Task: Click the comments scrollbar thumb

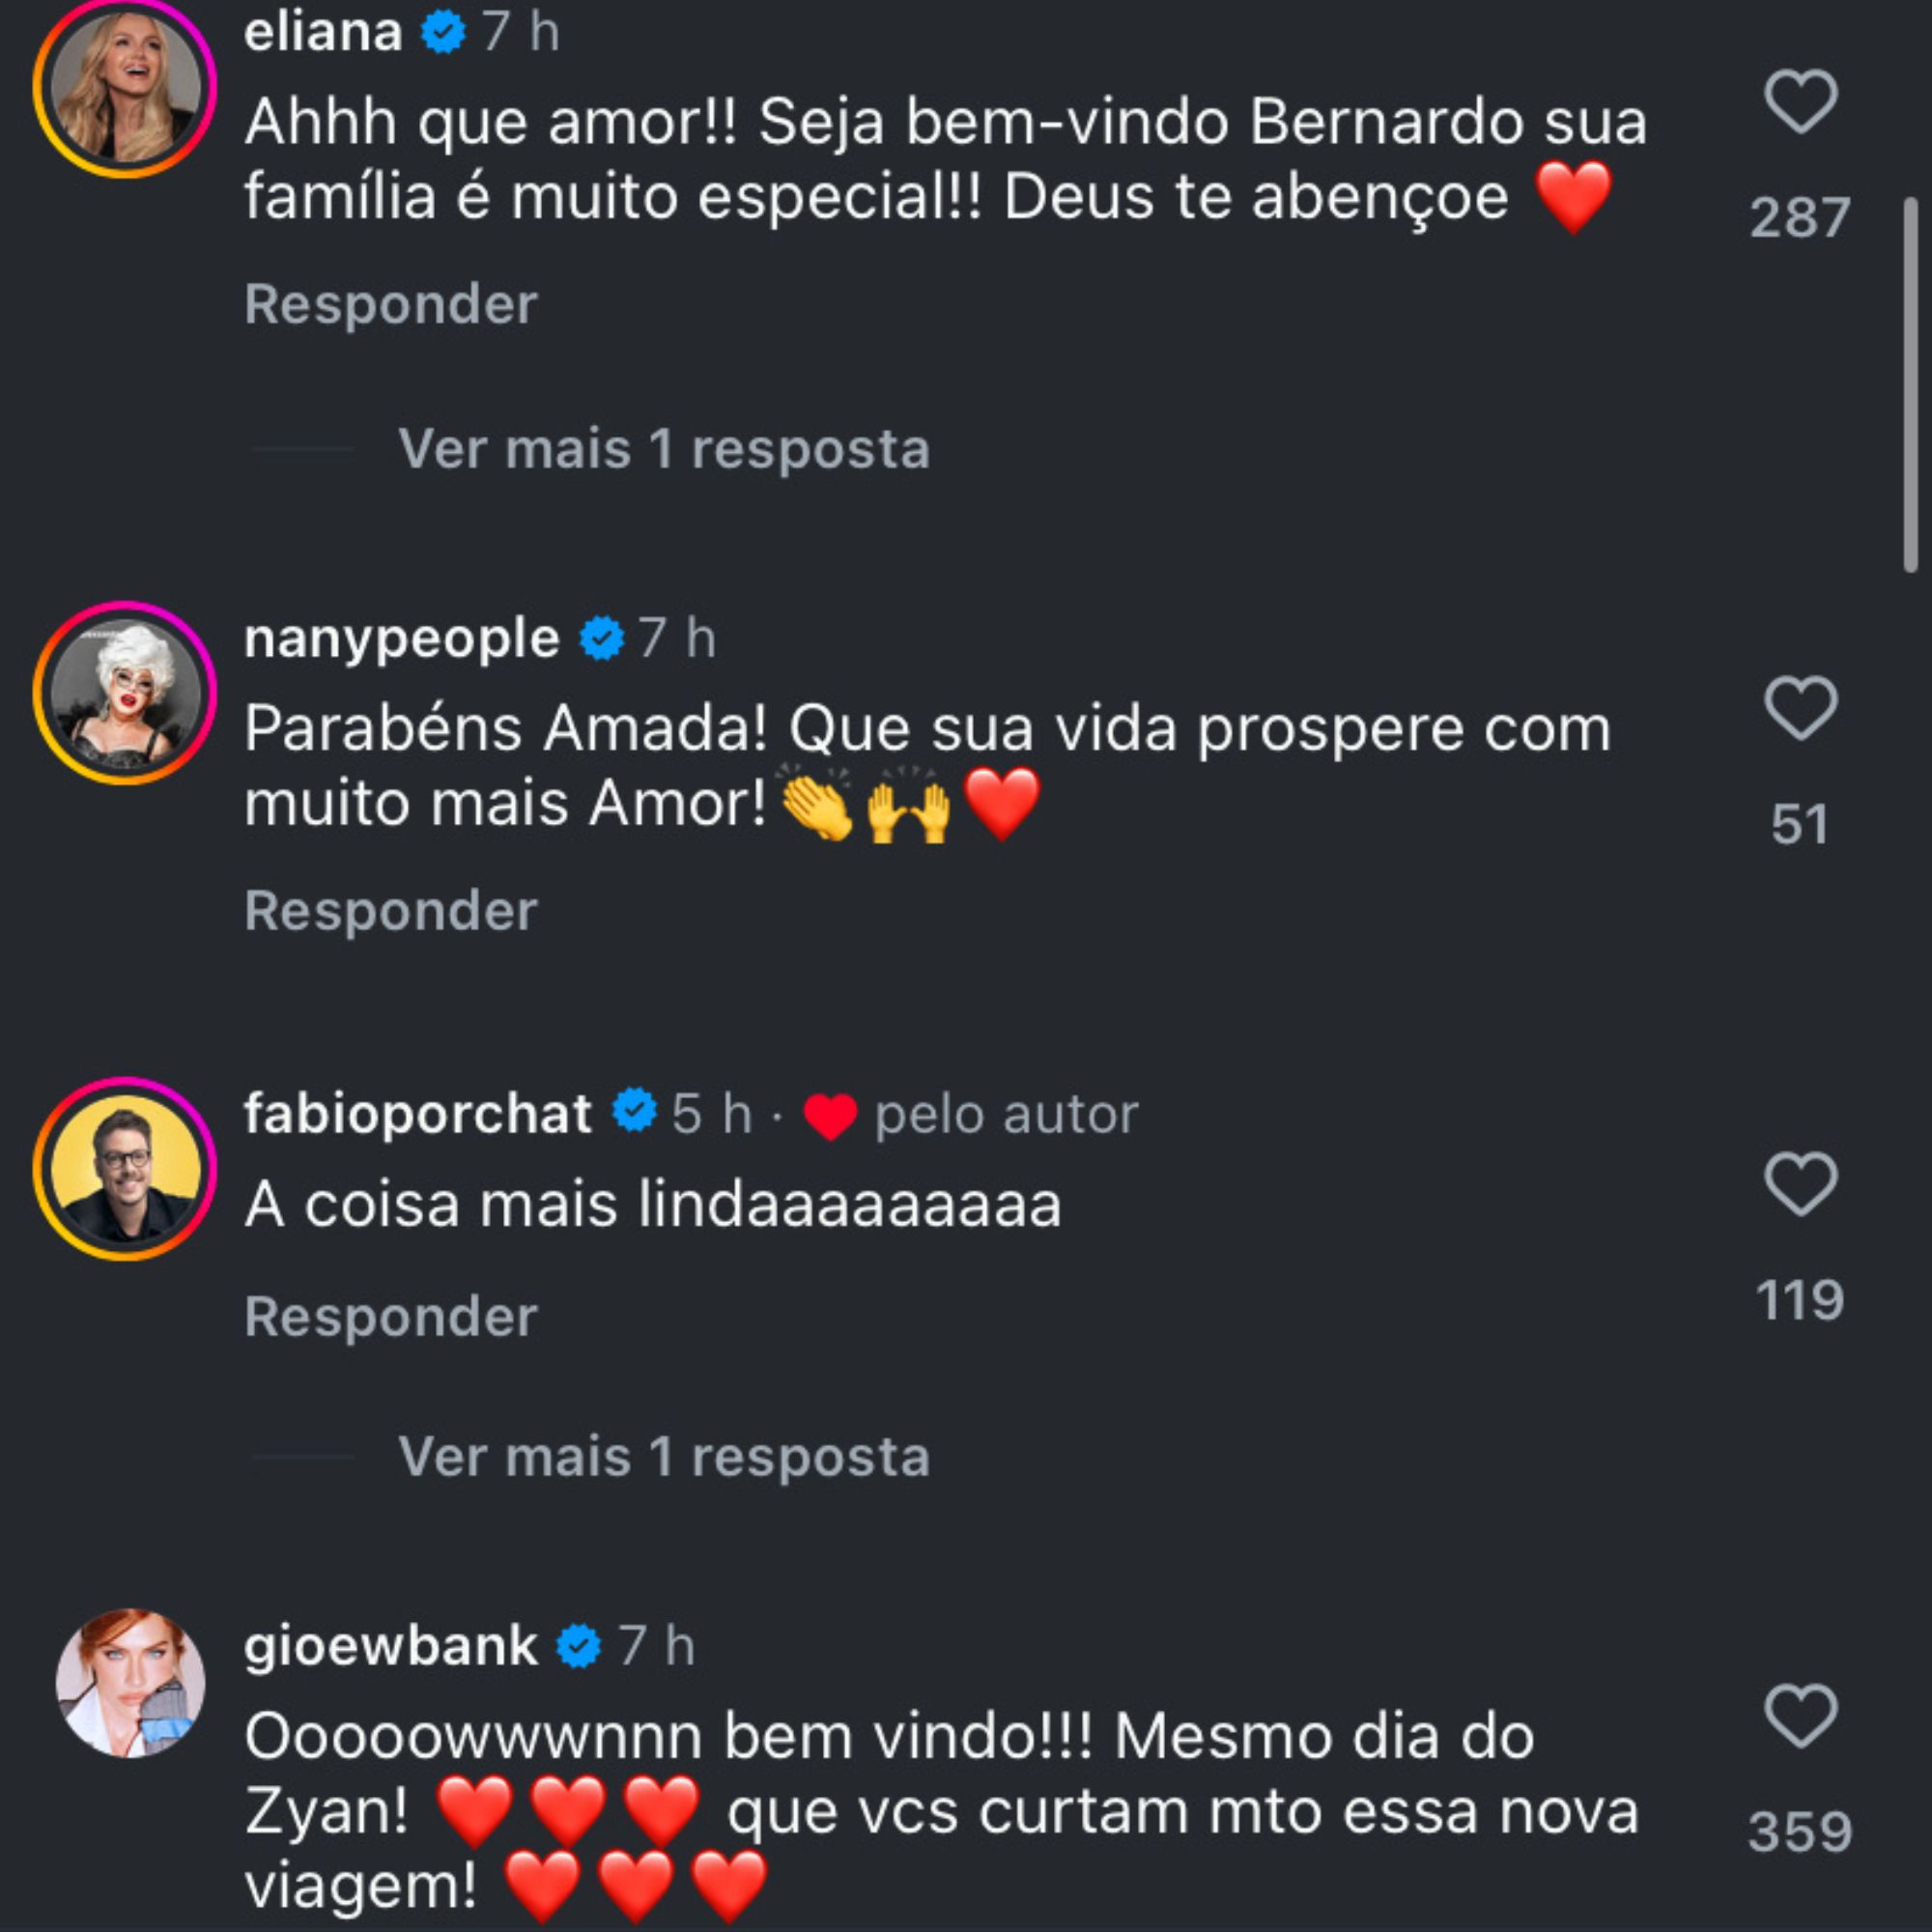Action: pyautogui.click(x=1911, y=385)
